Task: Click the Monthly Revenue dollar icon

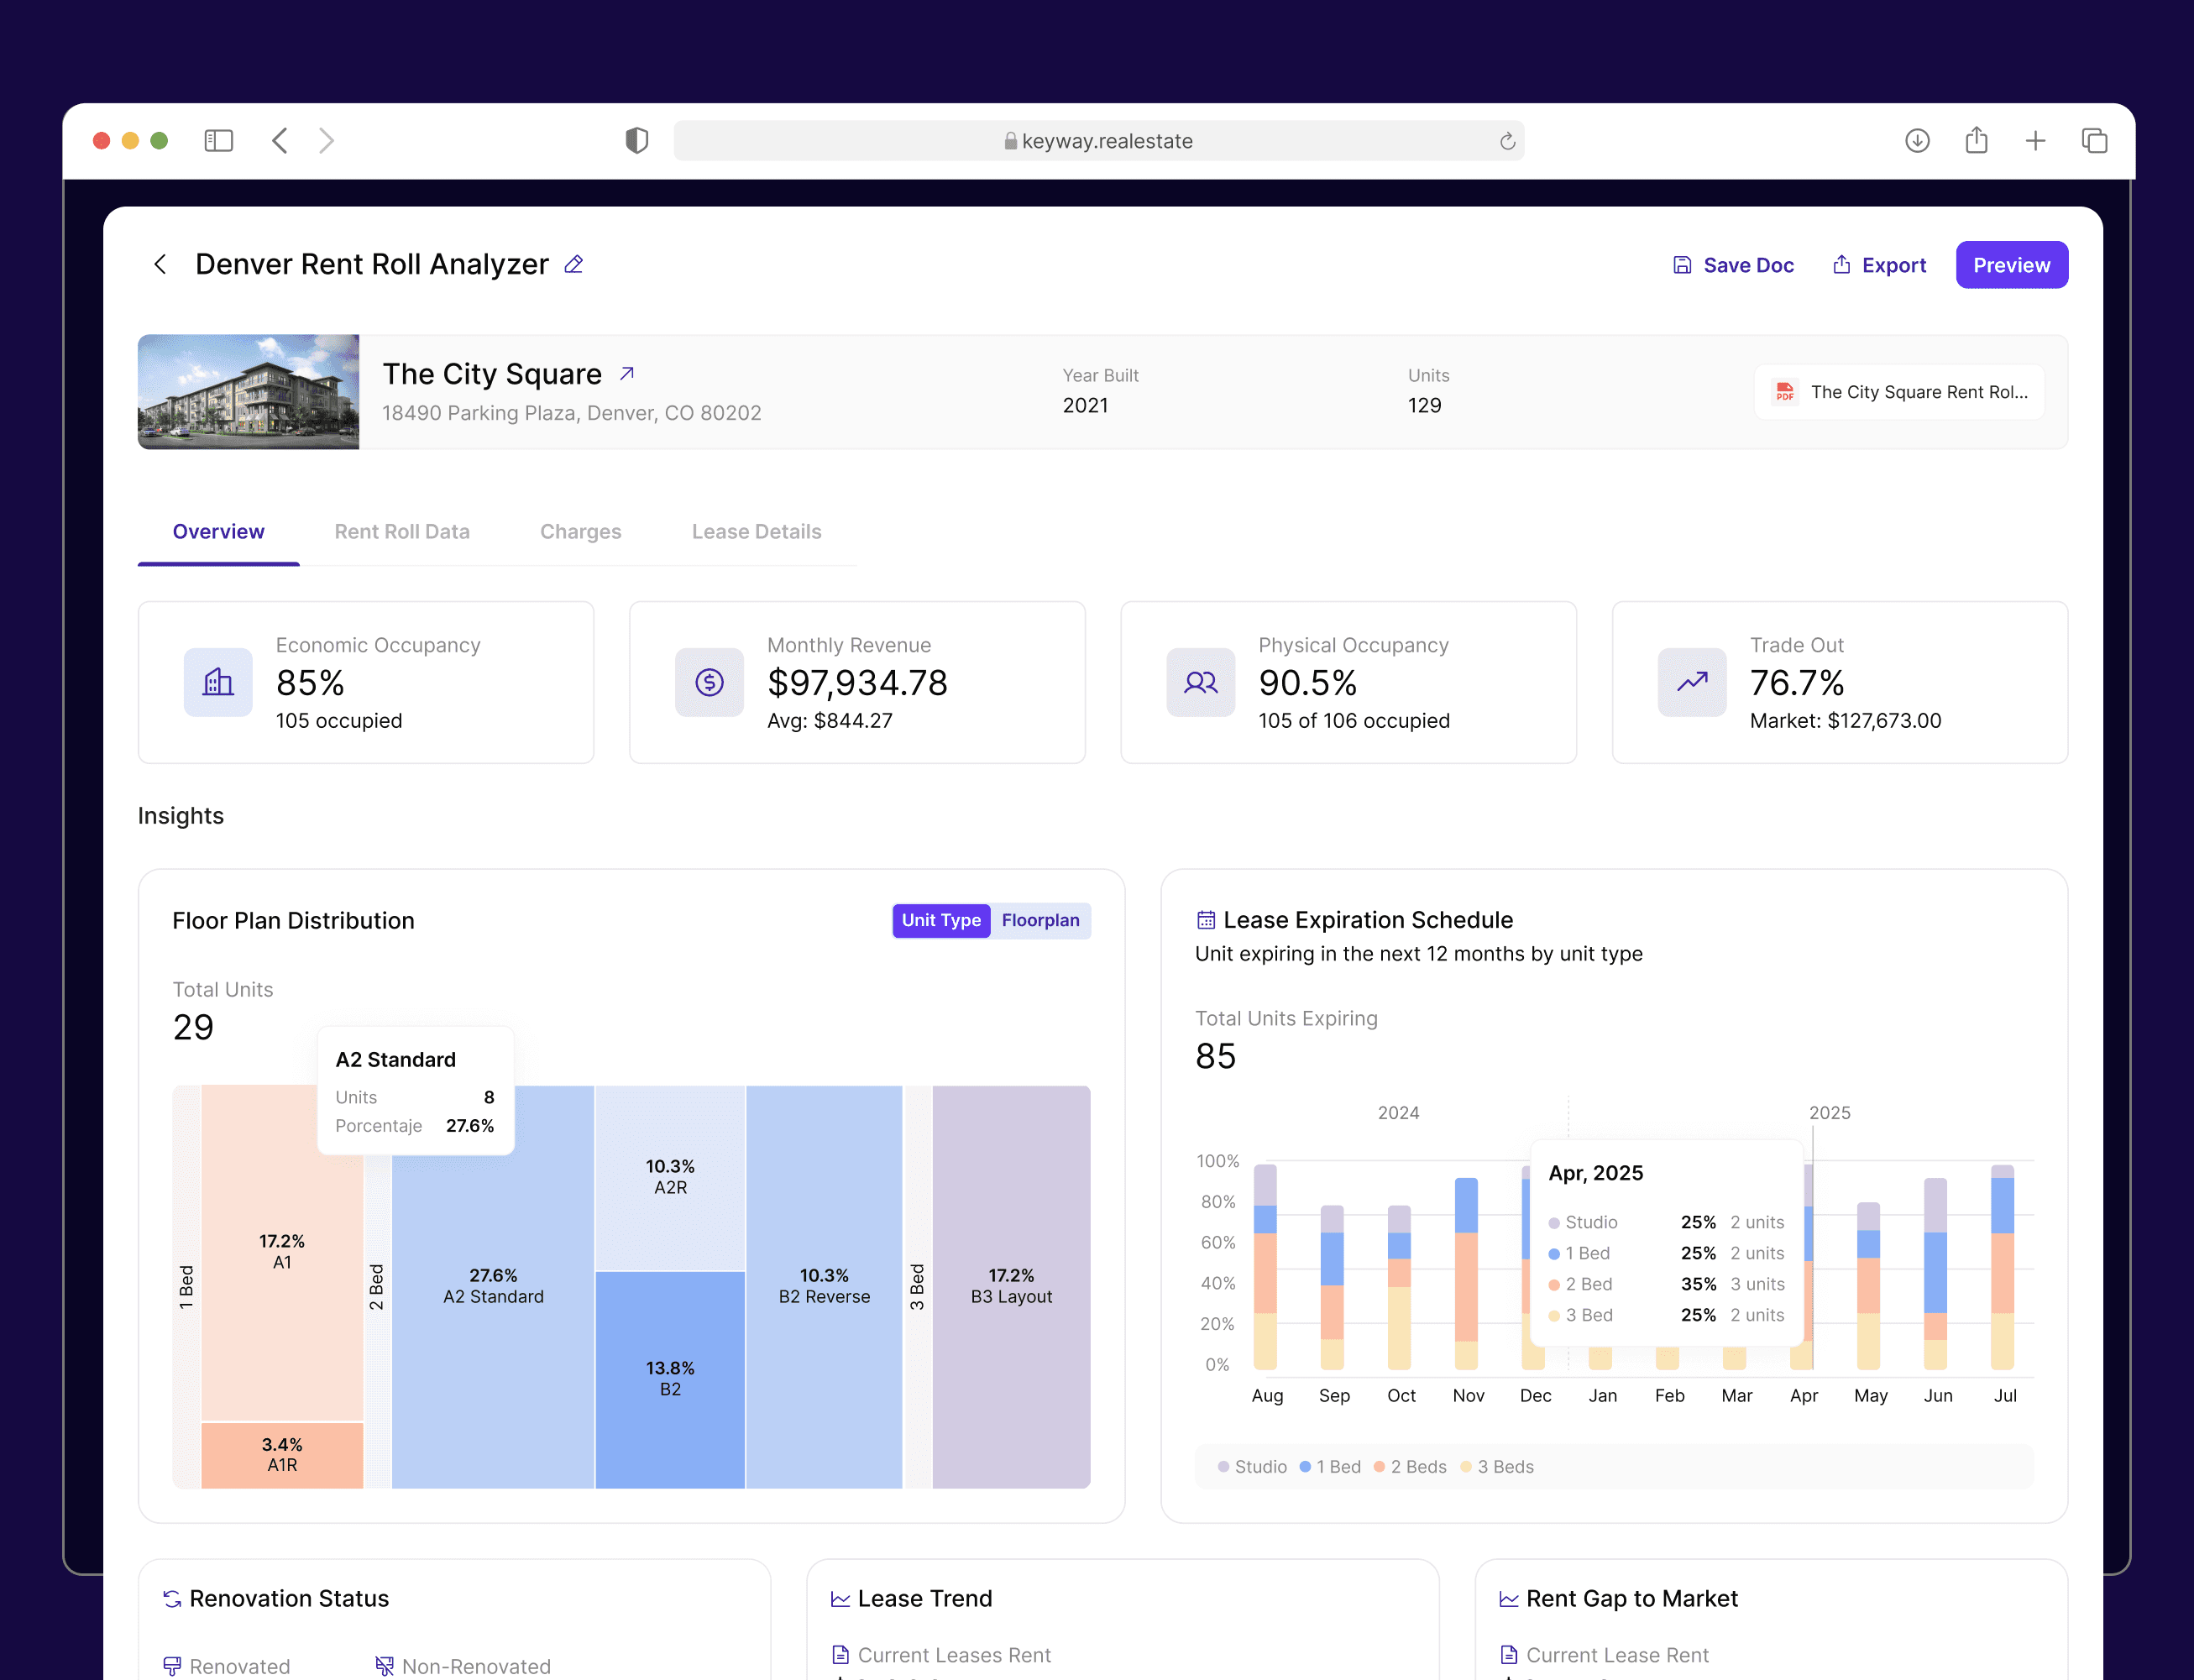Action: (x=709, y=682)
